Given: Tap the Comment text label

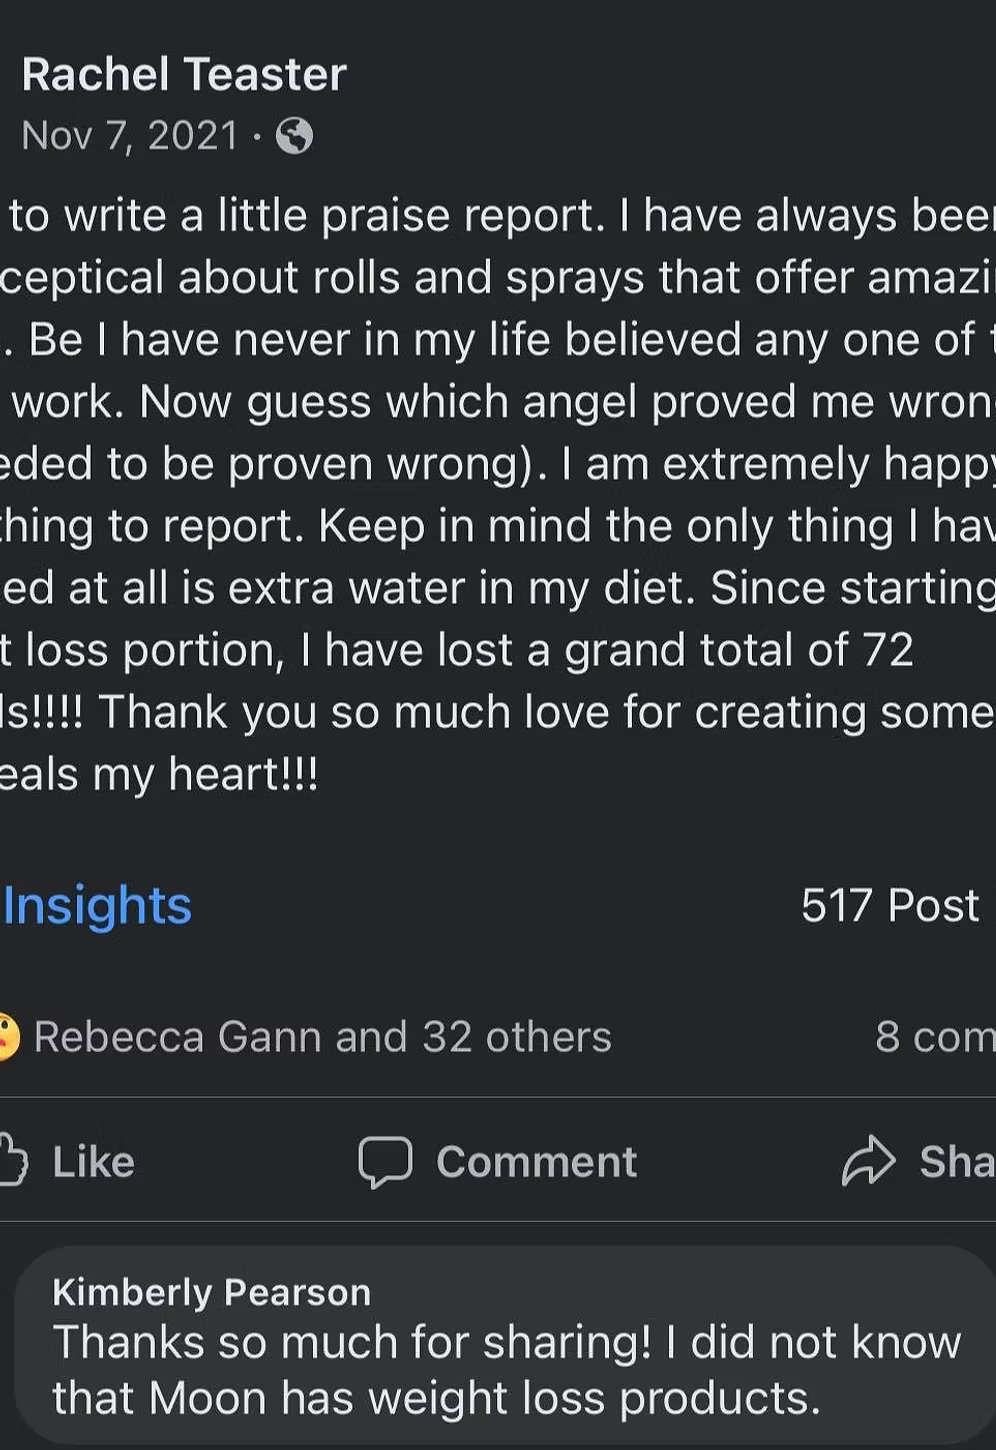Looking at the screenshot, I should [x=536, y=1161].
